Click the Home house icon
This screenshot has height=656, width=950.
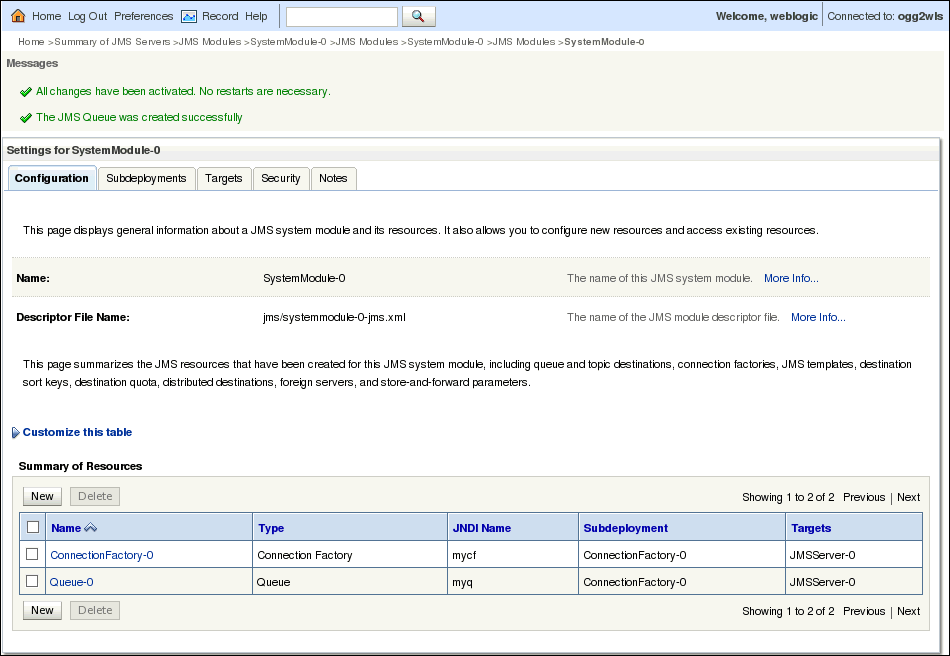pyautogui.click(x=18, y=16)
